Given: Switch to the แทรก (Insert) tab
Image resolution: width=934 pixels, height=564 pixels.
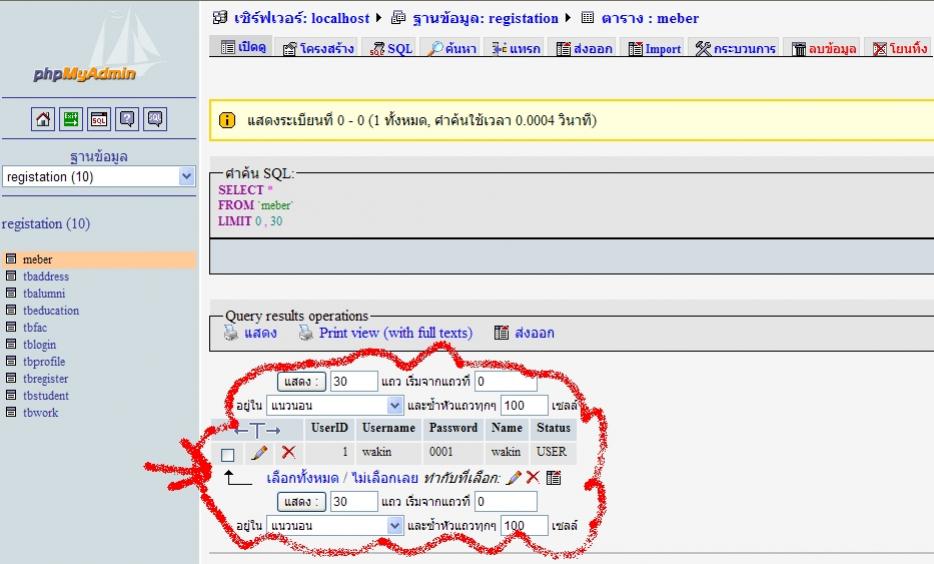Looking at the screenshot, I should pos(516,48).
